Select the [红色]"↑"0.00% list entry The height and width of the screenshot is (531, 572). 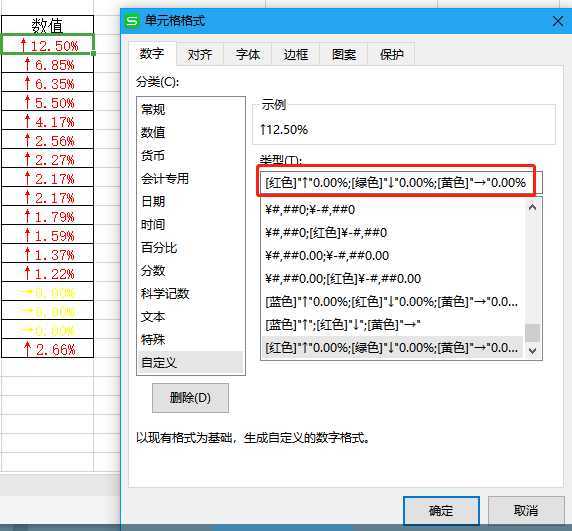(x=393, y=347)
